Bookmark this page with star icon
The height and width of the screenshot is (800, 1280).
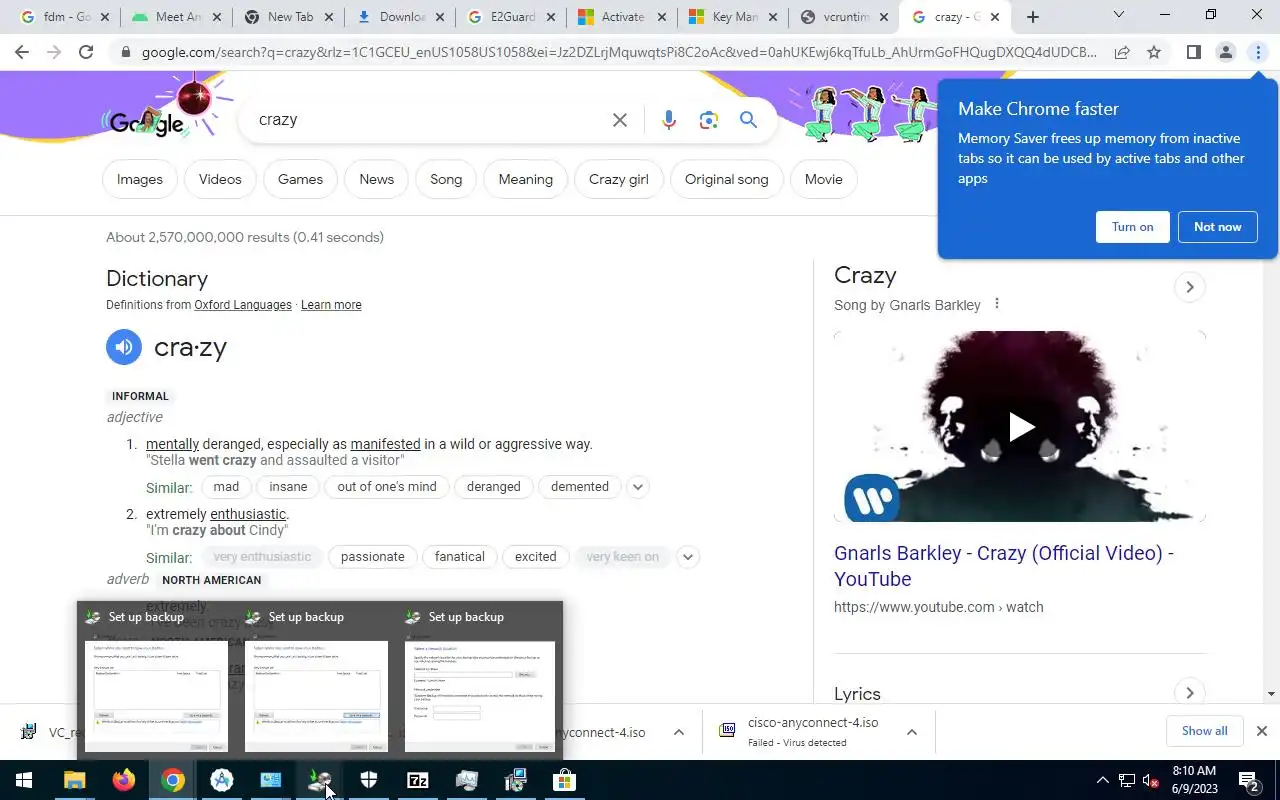tap(1154, 52)
